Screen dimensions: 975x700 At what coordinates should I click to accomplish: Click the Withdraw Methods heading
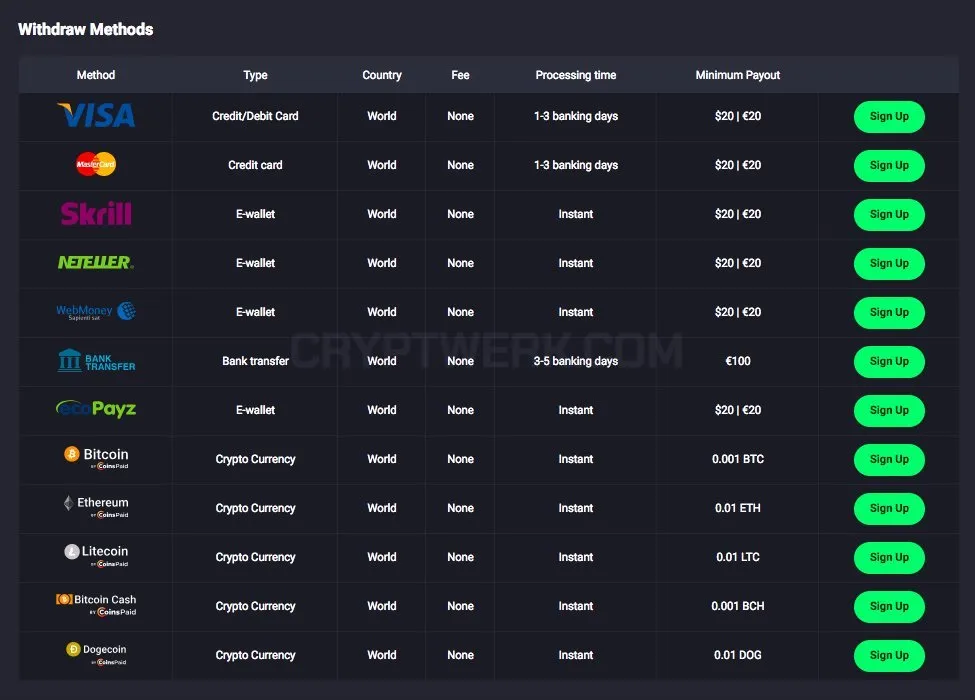point(85,29)
